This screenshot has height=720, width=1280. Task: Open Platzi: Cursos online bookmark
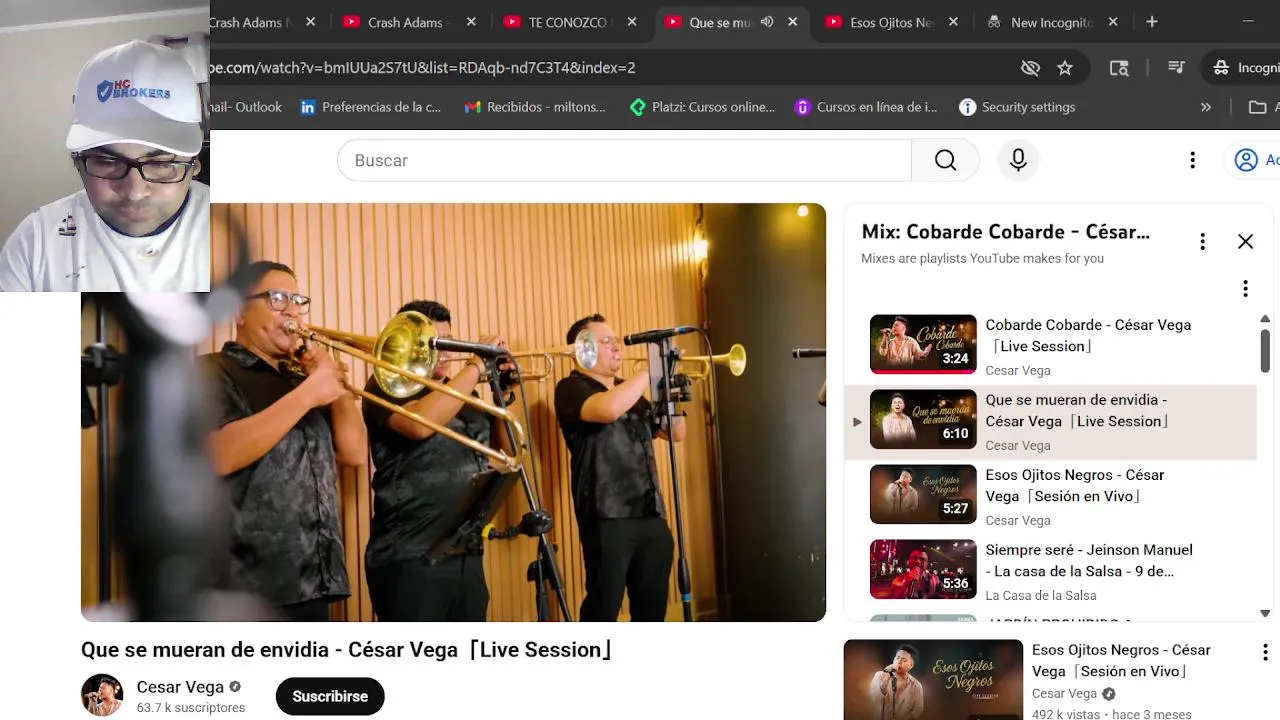[x=702, y=107]
